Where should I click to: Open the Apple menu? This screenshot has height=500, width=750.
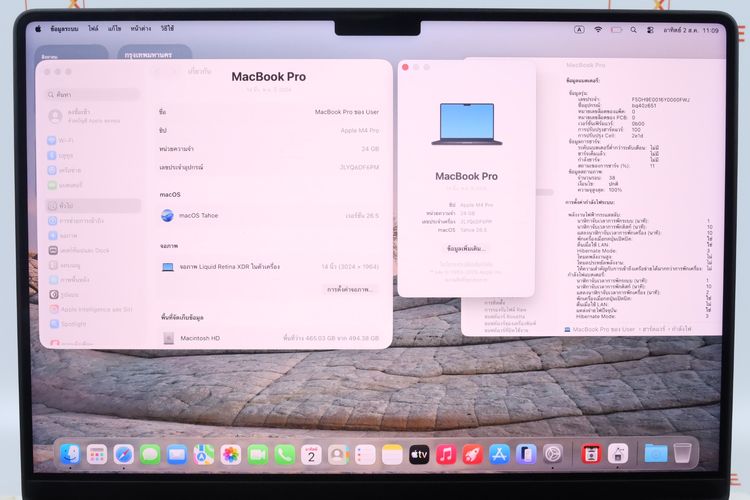pos(38,29)
